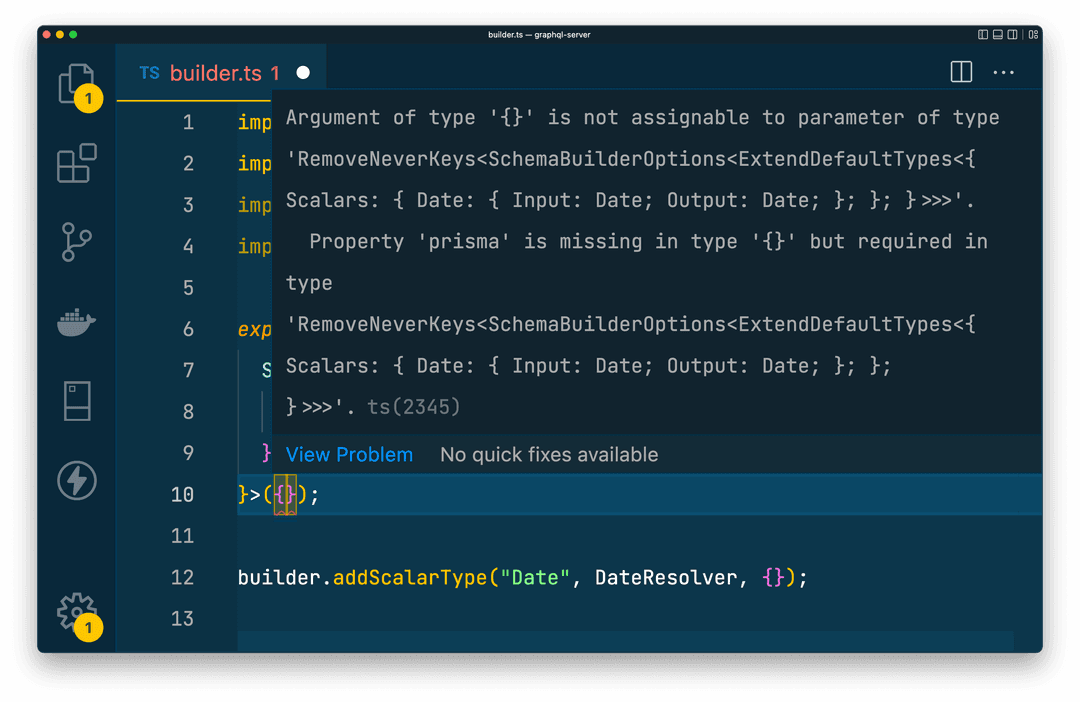Click the unsaved changes dot on builder.ts
Image resolution: width=1080 pixels, height=702 pixels.
coord(301,71)
